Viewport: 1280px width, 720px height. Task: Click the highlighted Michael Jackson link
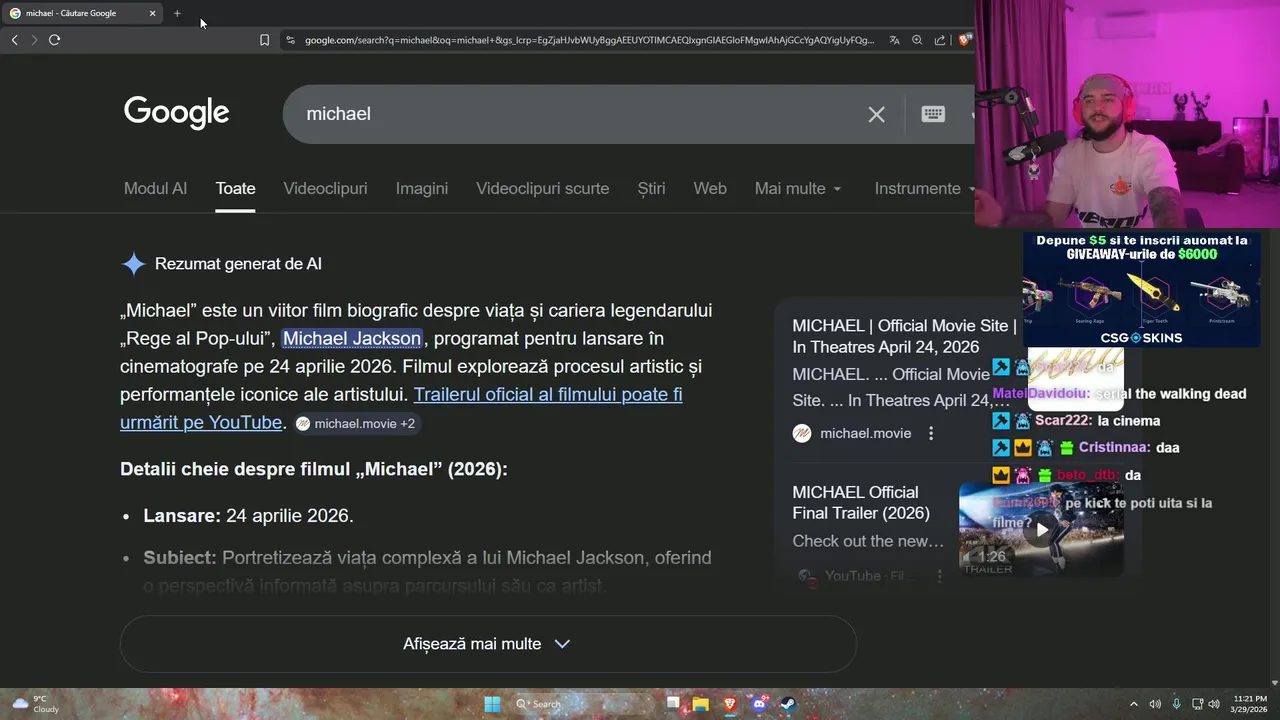coord(352,338)
